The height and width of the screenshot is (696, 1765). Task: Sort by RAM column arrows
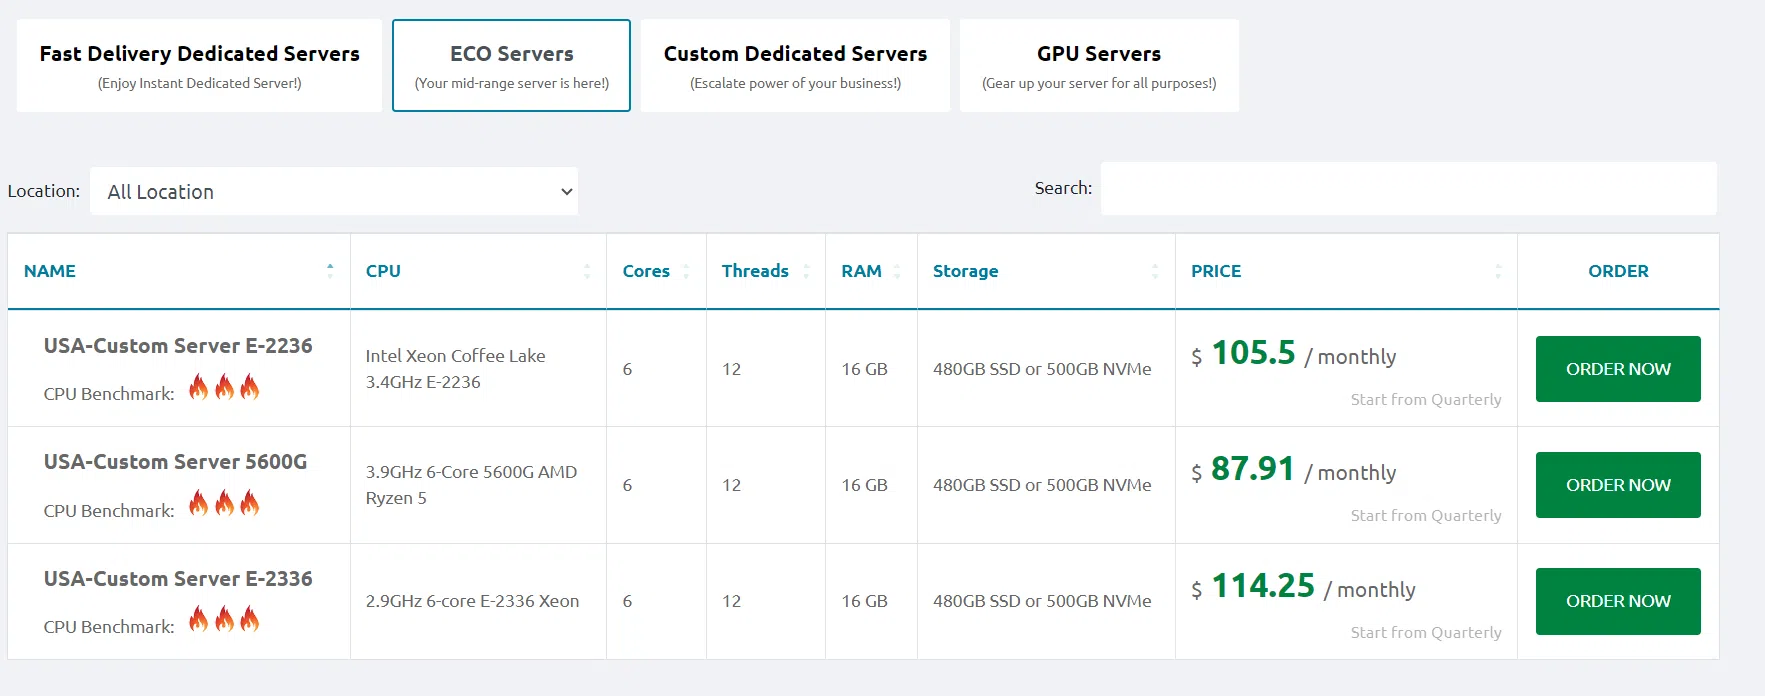point(897,271)
